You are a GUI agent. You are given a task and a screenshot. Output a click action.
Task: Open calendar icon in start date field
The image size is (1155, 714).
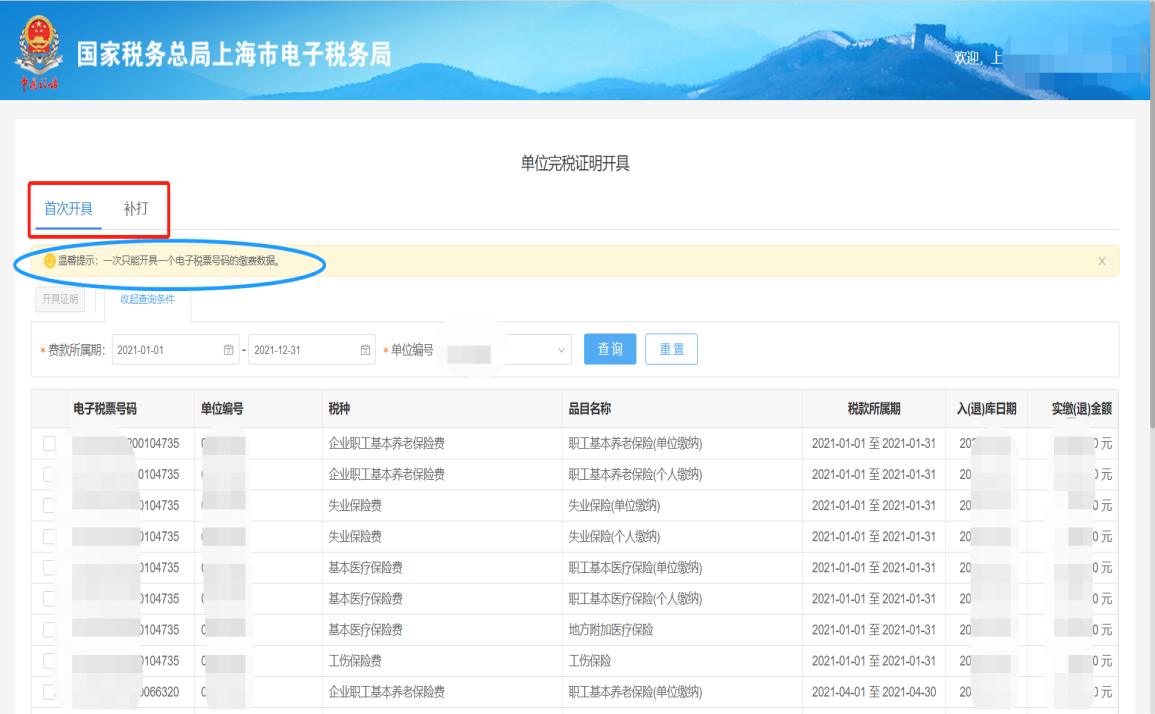(228, 350)
